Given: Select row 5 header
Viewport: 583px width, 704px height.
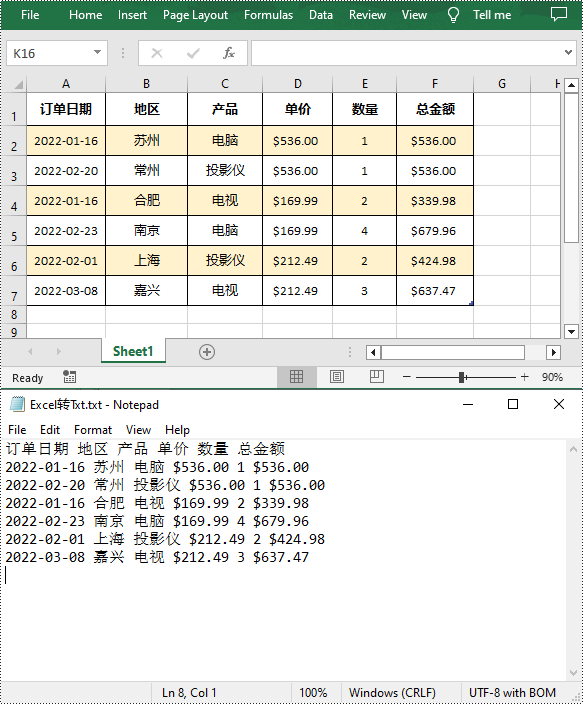Looking at the screenshot, I should click(x=13, y=231).
